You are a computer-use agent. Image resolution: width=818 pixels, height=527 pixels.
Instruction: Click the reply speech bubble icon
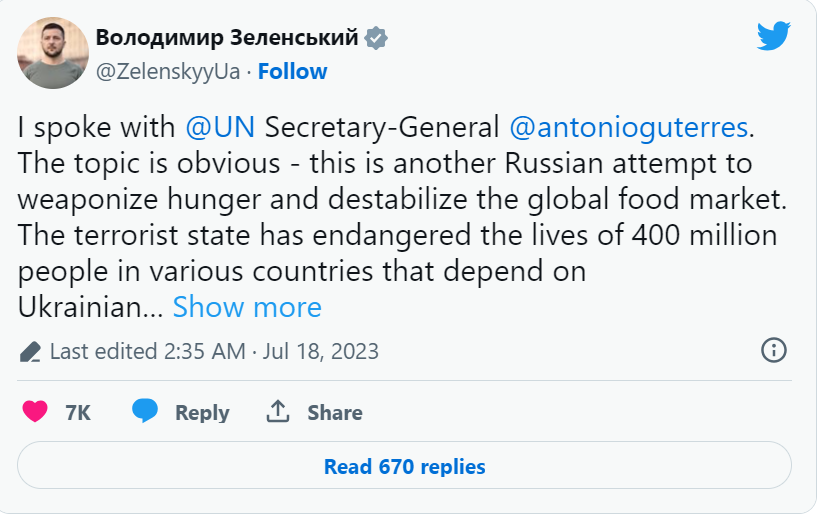click(146, 412)
